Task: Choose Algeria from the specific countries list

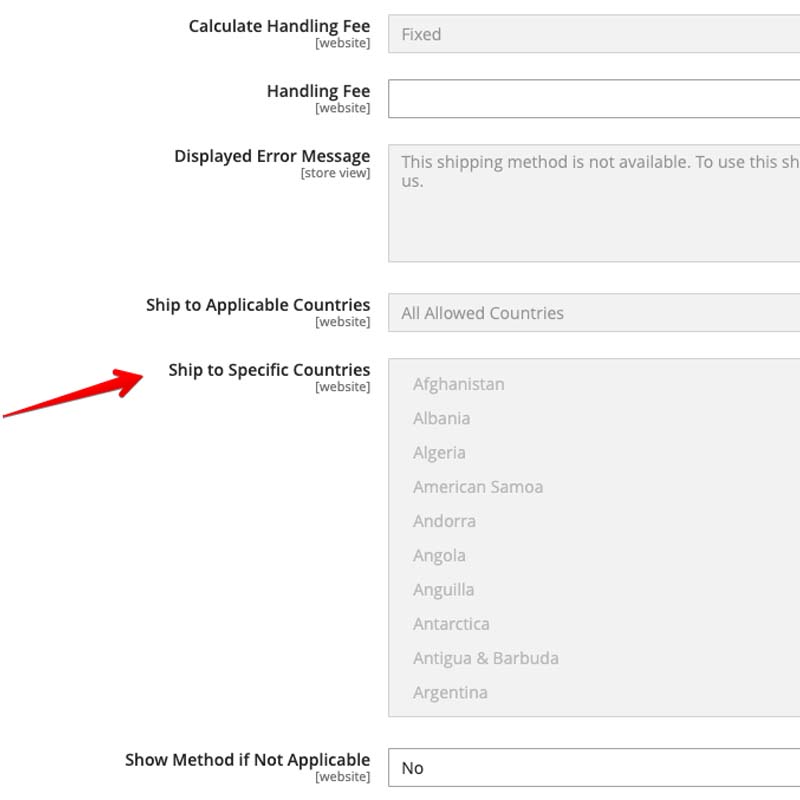Action: click(439, 452)
